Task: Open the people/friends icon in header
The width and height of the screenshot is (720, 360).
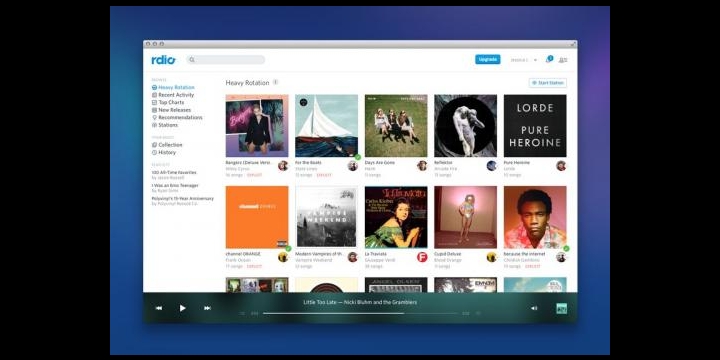Action: tap(563, 60)
